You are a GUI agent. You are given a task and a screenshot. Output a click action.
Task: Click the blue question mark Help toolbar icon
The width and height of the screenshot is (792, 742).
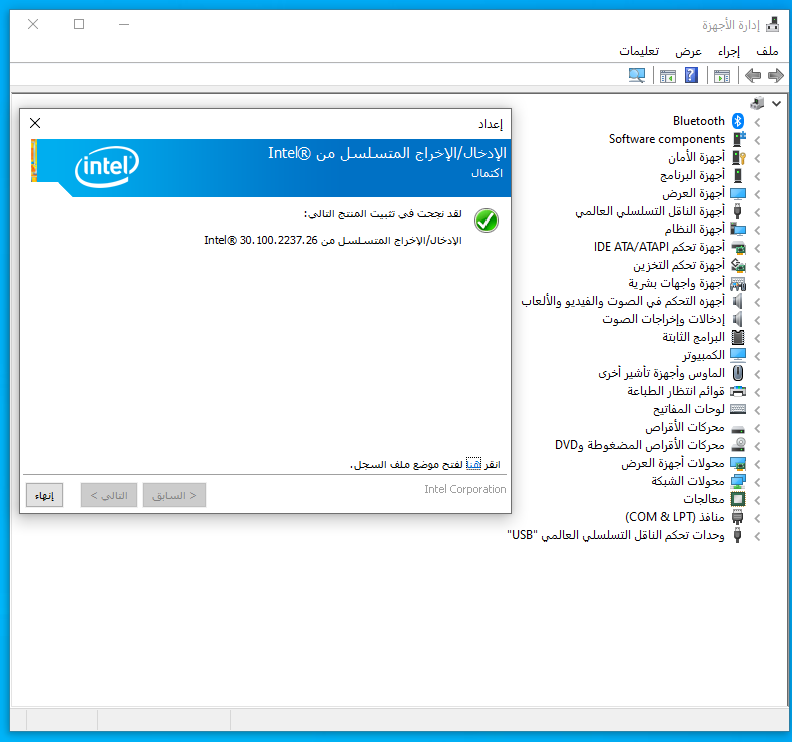tap(691, 76)
